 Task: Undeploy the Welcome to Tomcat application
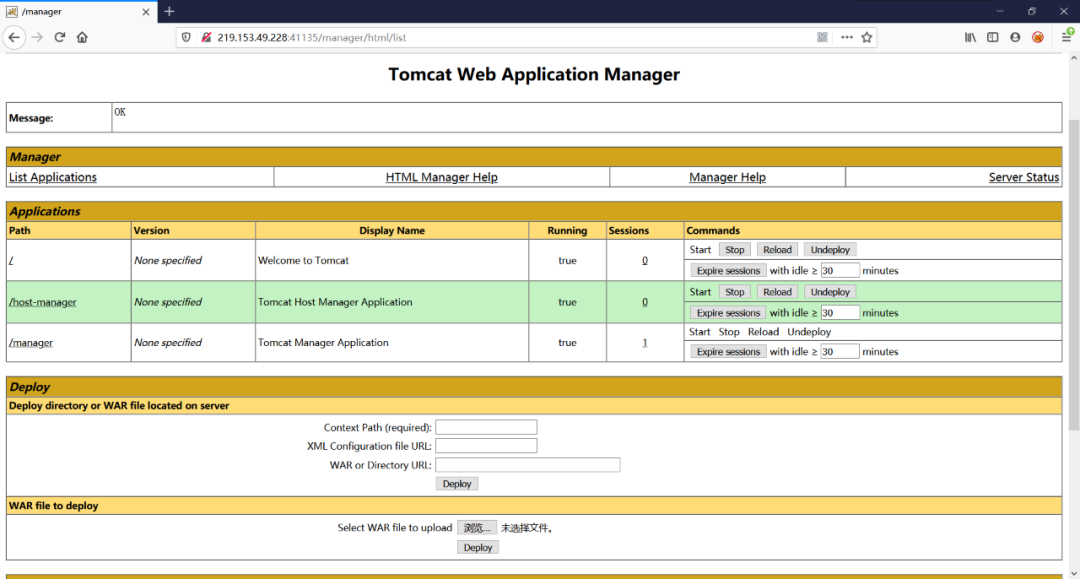pos(830,250)
